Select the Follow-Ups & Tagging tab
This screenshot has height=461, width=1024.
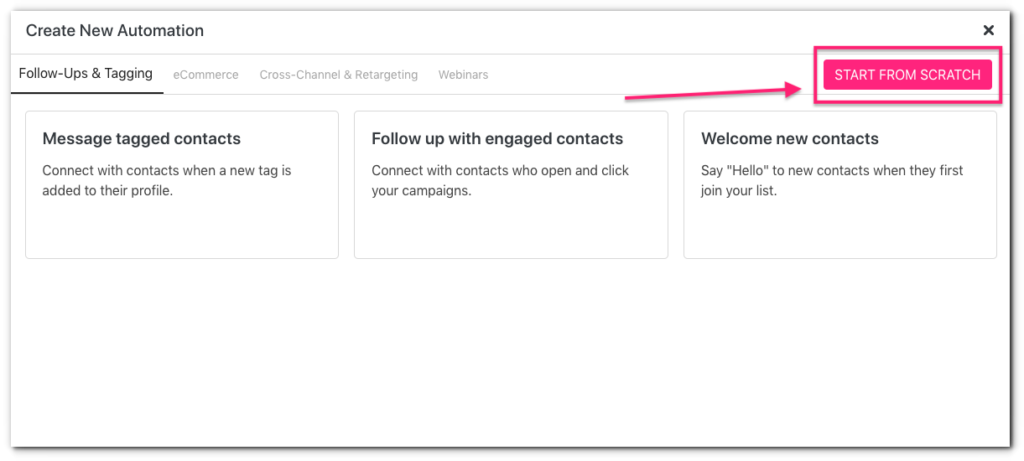click(x=86, y=73)
